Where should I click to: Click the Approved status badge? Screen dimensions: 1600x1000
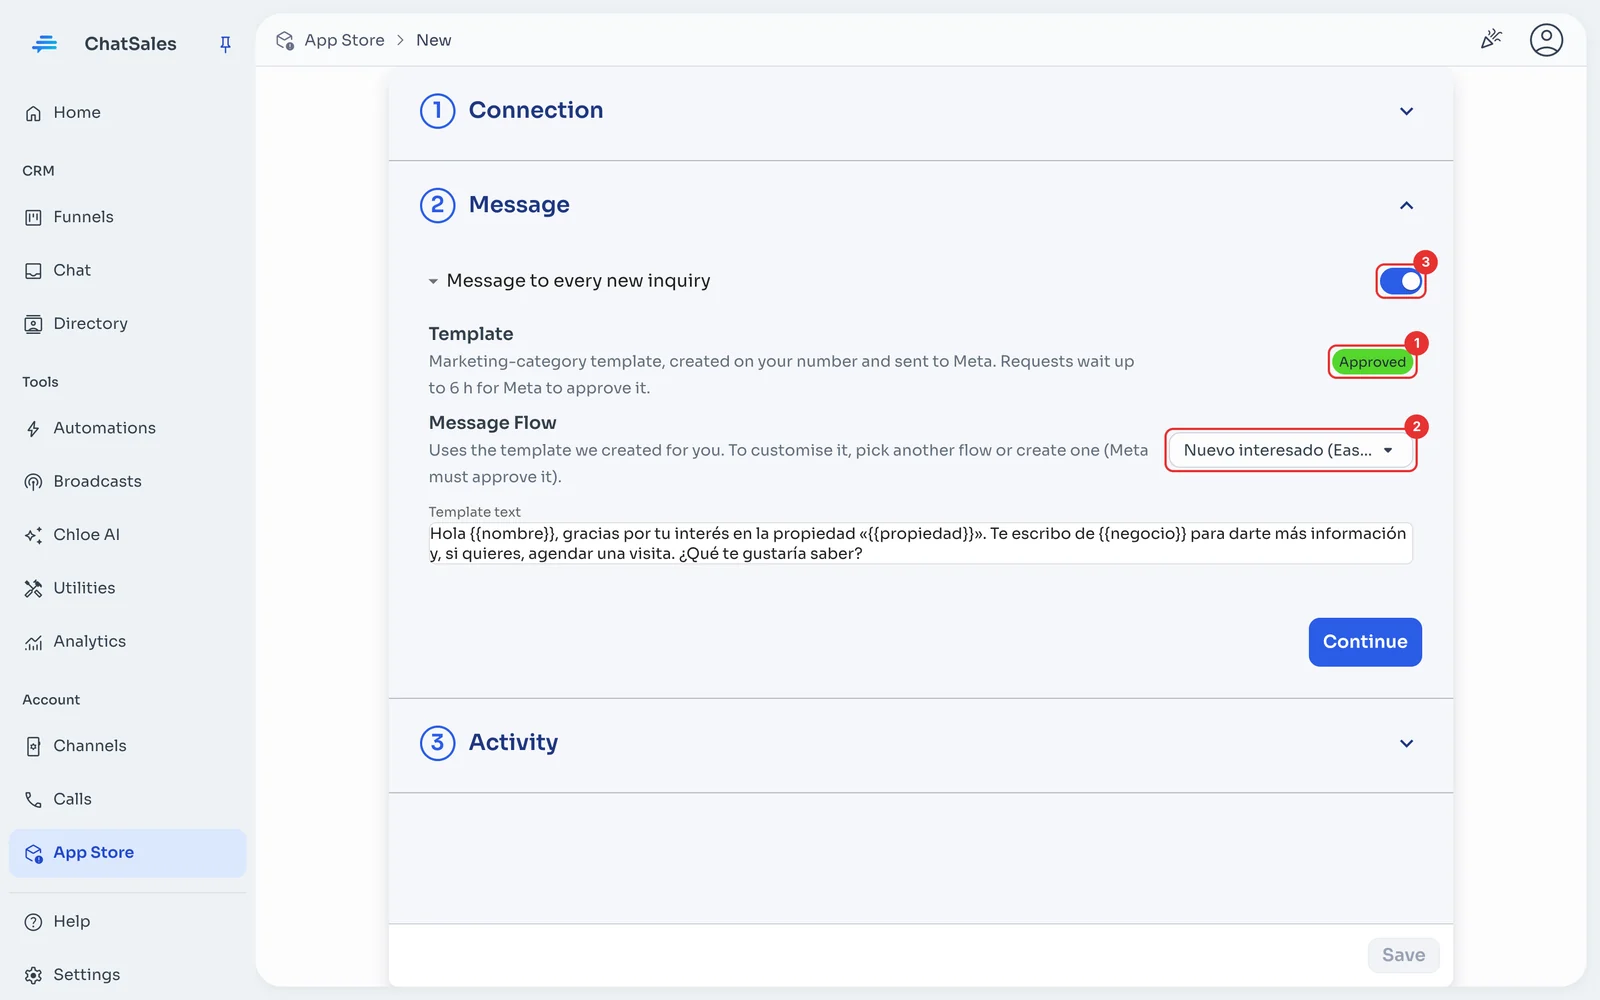point(1372,362)
